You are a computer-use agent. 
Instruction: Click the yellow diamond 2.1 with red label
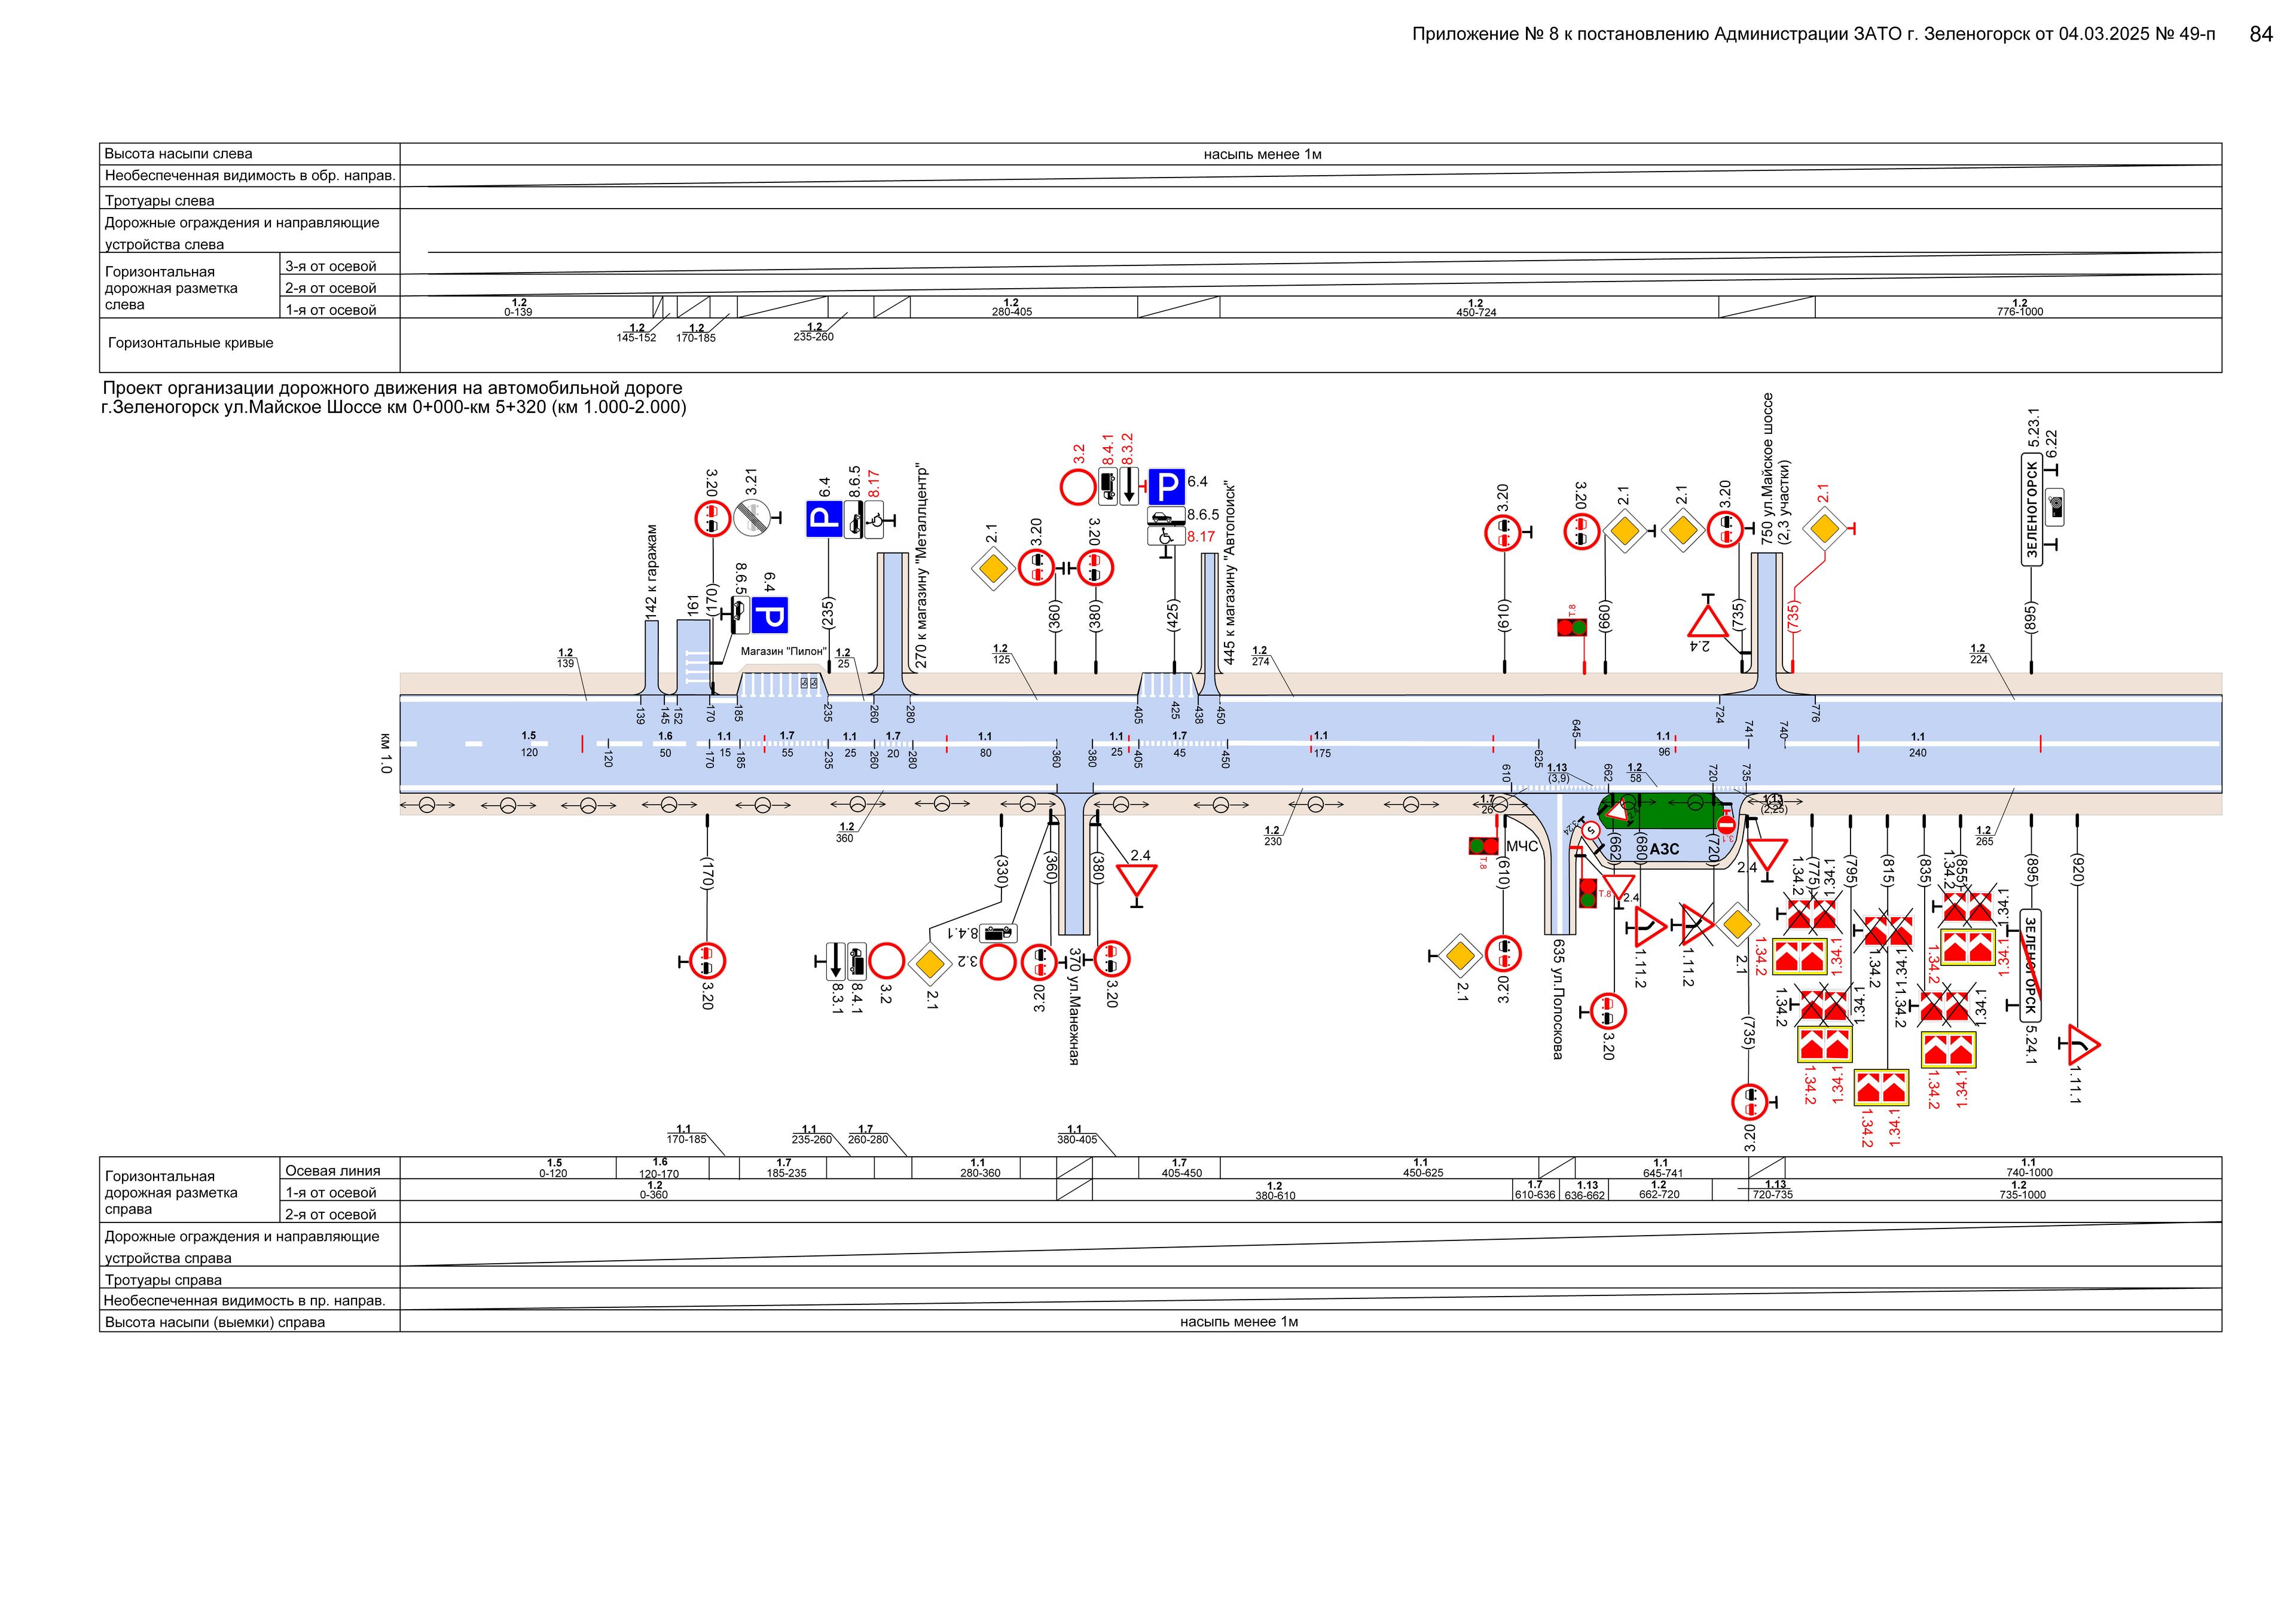[1825, 528]
